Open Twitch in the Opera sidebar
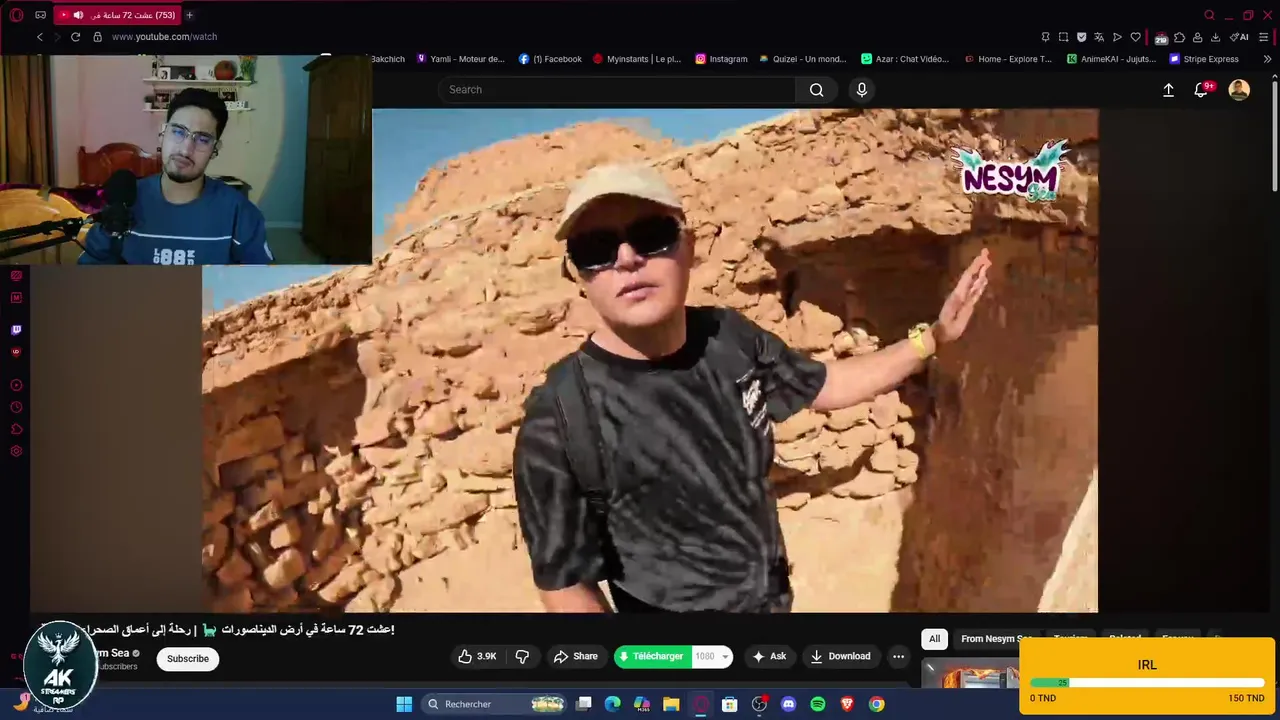 click(16, 330)
